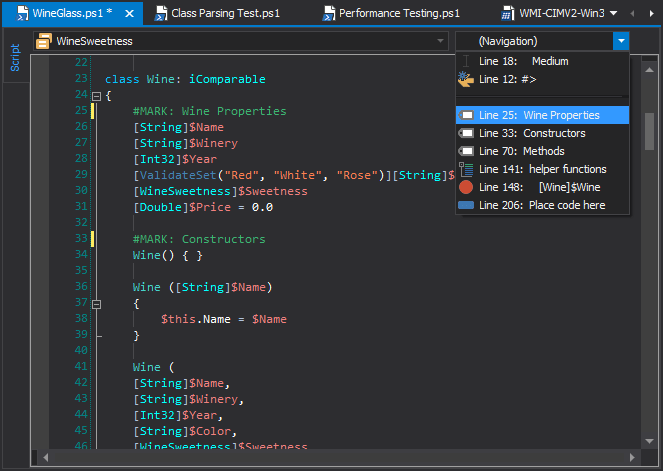Screen dimensions: 663x471
Task: Click the cursor icon beside Line 18
Action: pyautogui.click(x=466, y=61)
